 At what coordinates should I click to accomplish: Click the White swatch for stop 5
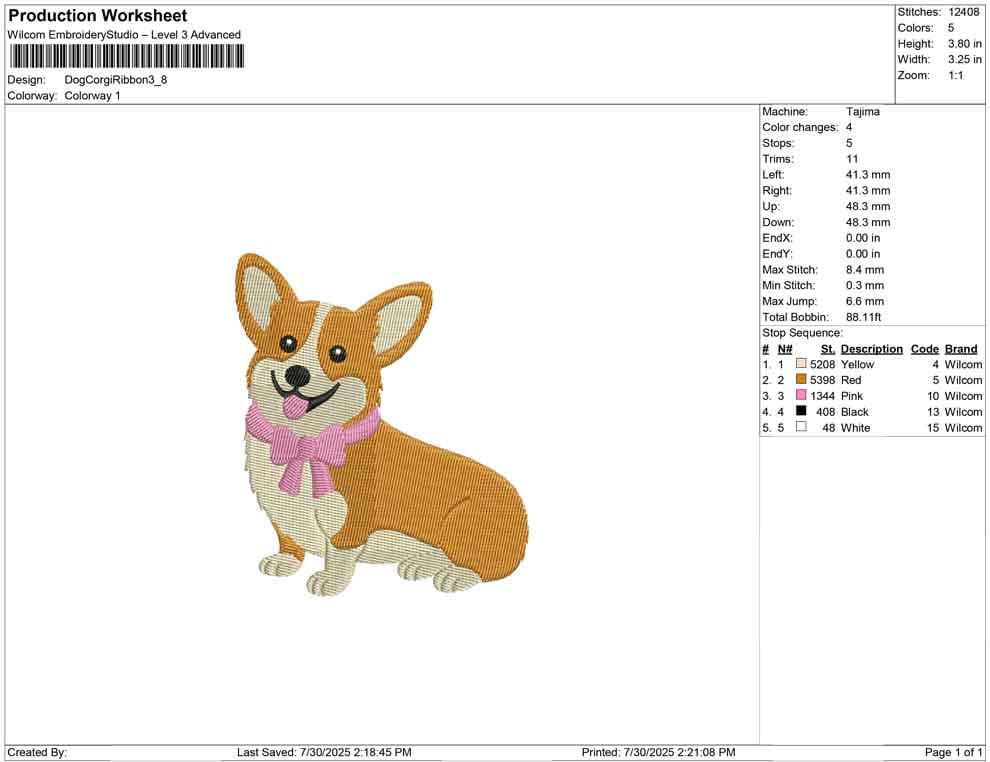(x=799, y=427)
